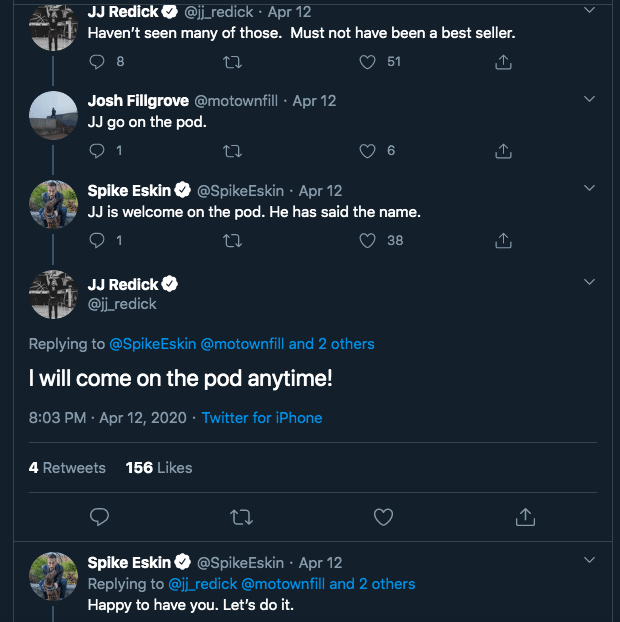Viewport: 620px width, 622px height.
Task: Open the Twitter for iPhone link
Action: [x=262, y=417]
